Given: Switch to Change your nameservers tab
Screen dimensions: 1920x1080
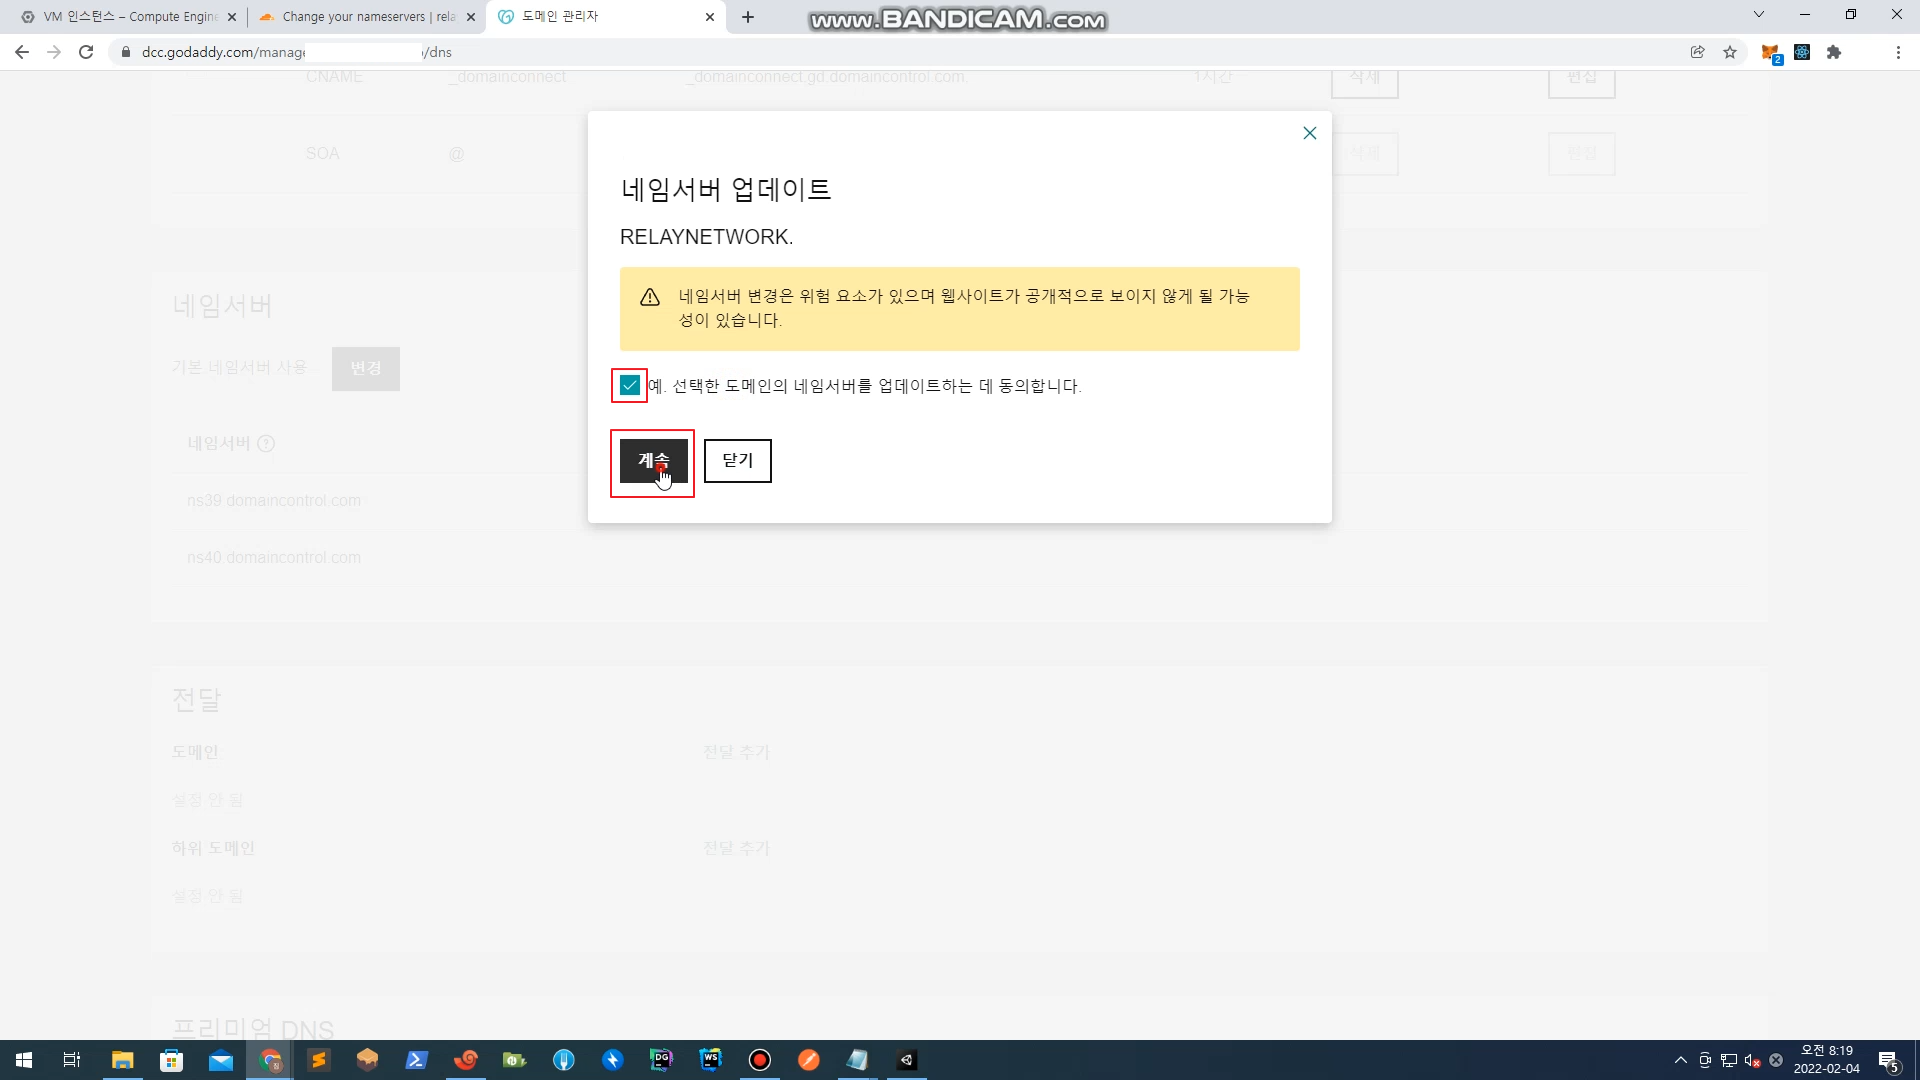Looking at the screenshot, I should [x=367, y=17].
